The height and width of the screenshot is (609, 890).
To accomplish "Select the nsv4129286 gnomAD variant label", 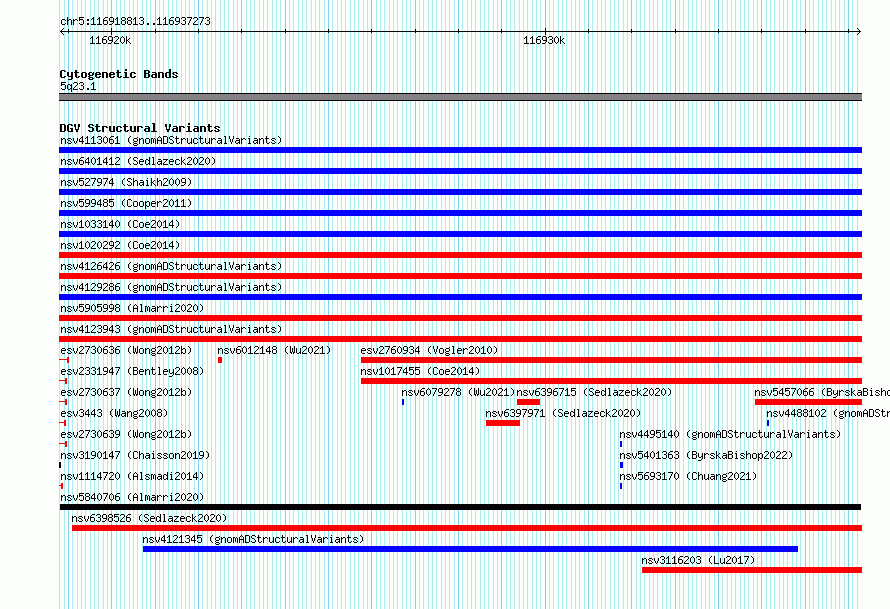I will click(x=171, y=287).
